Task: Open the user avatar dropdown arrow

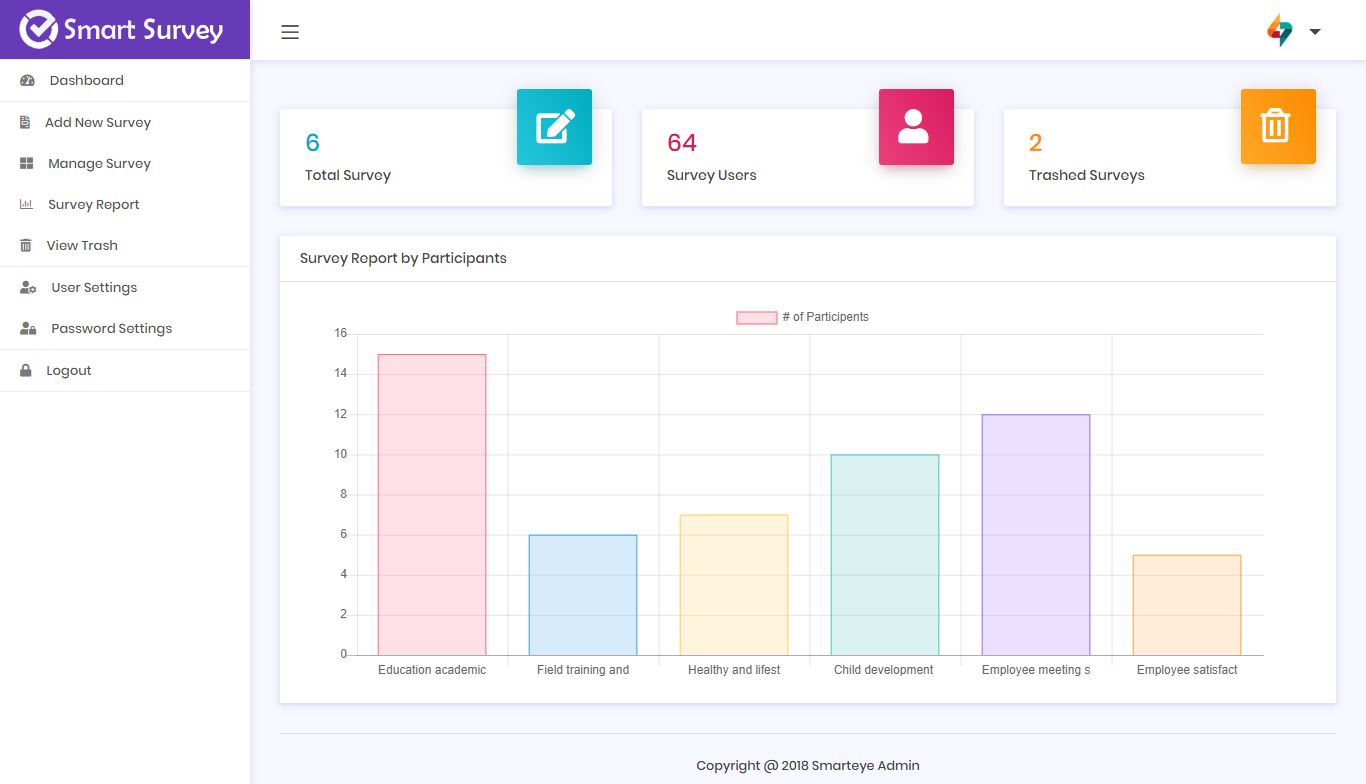Action: 1315,32
